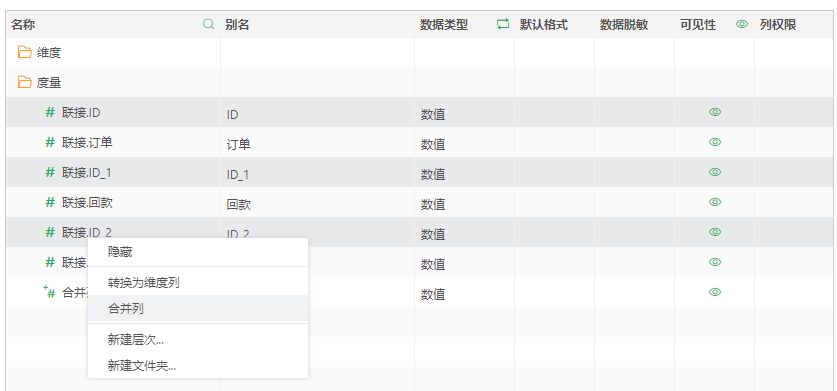Toggle visibility eye for 联接.ID_2 row
Screen dimensions: 837x391
tap(715, 232)
